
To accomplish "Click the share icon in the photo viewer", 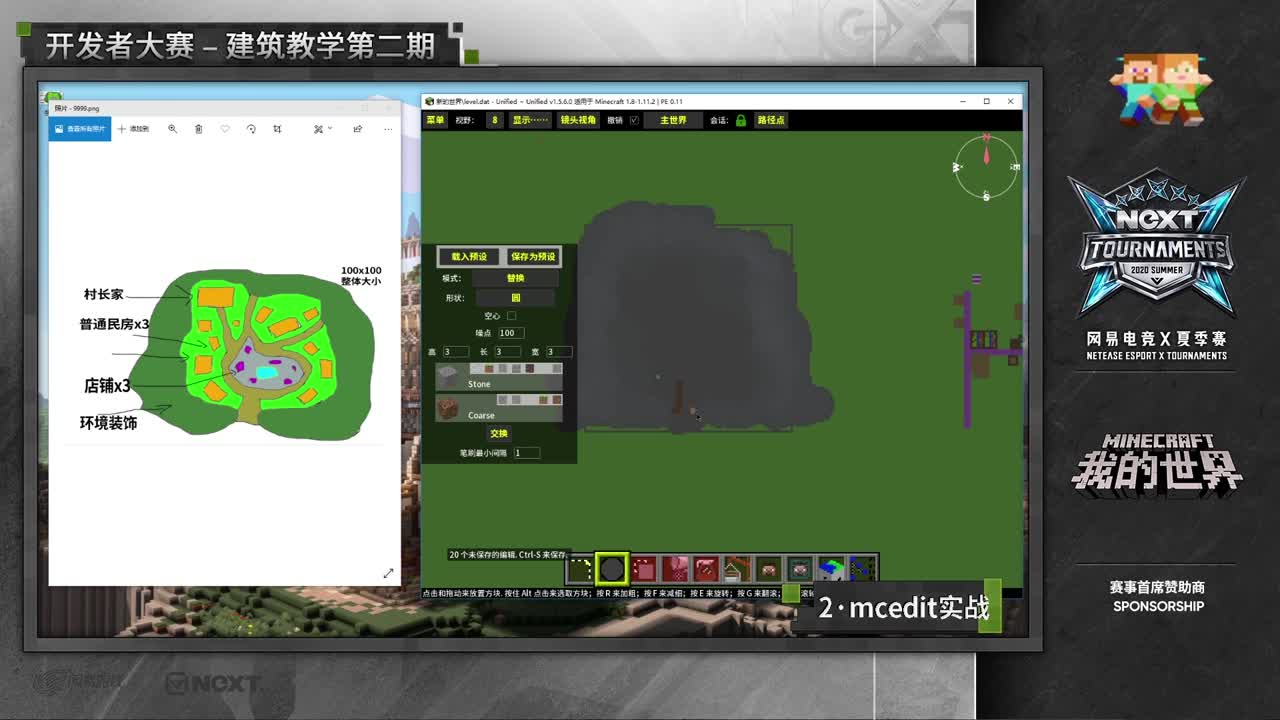I will pos(357,129).
